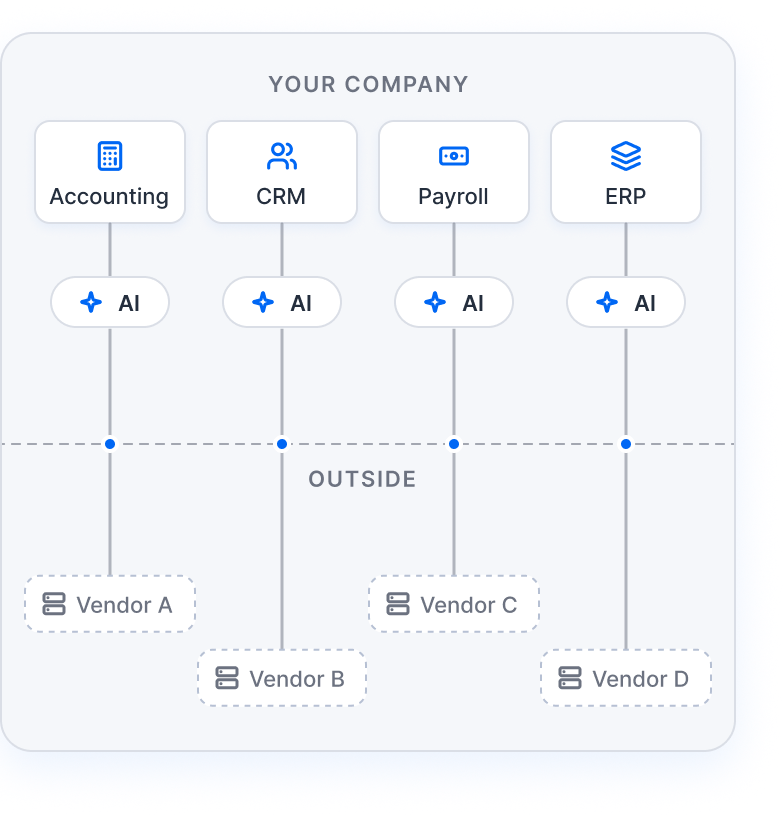Viewport: 784px width, 816px height.
Task: Click the AI label below CRM
Action: click(301, 303)
